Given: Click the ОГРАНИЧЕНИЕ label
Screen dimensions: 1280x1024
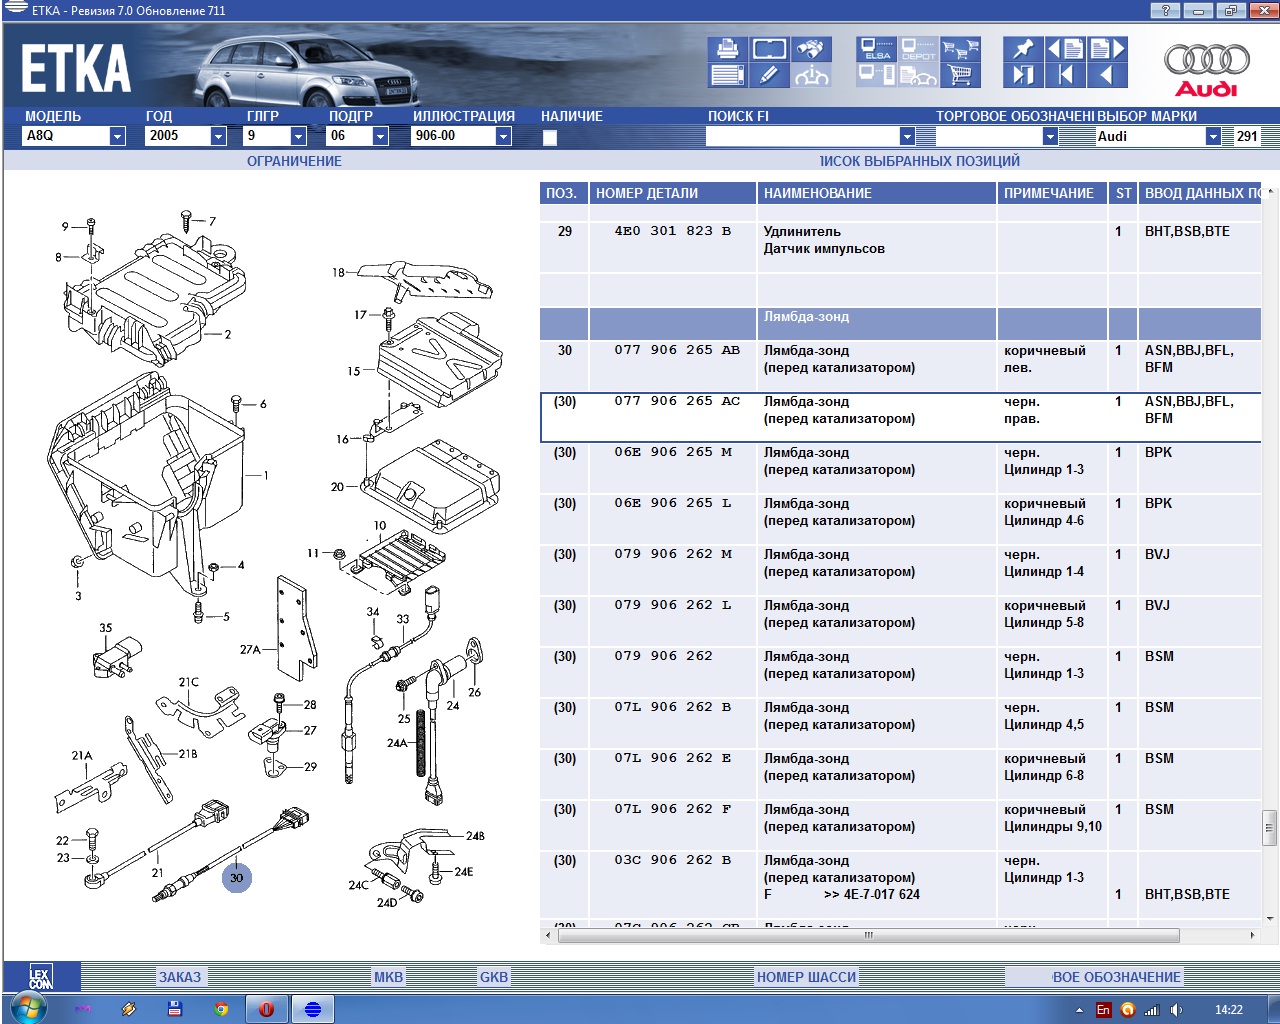Looking at the screenshot, I should pos(294,161).
